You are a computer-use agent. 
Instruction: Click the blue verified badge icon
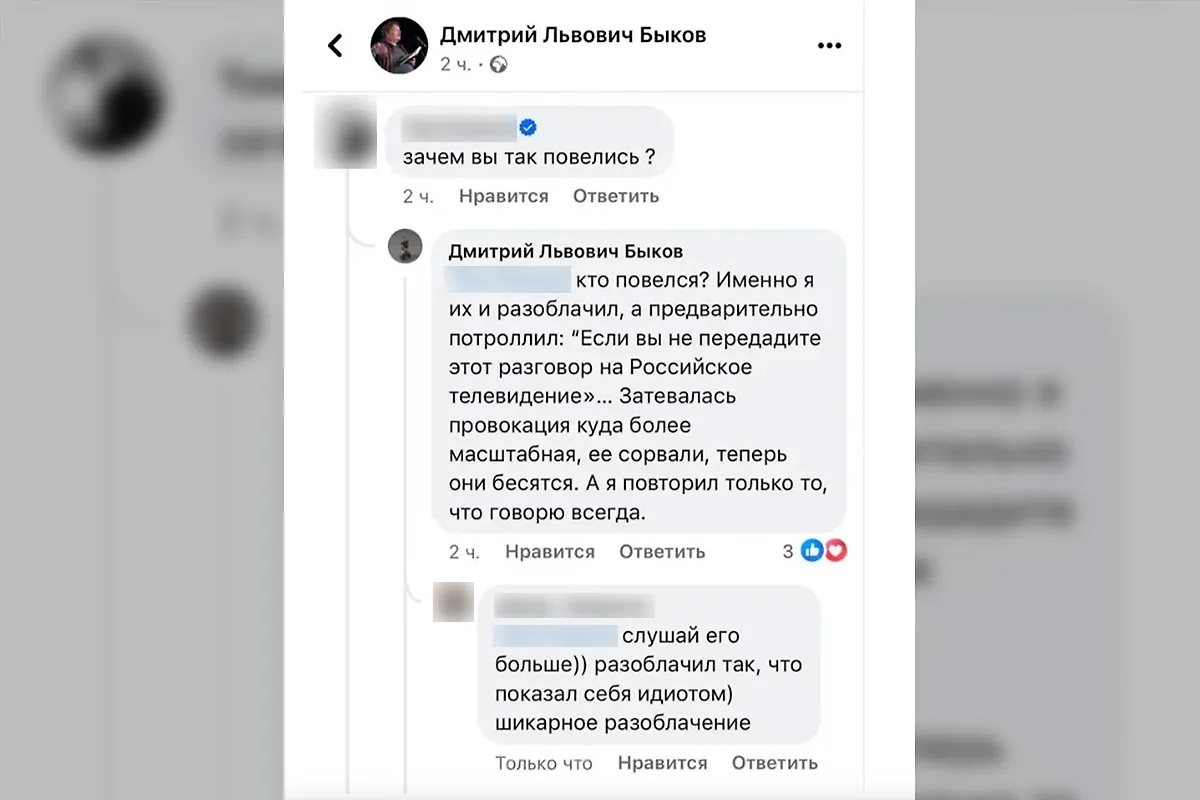click(x=529, y=127)
